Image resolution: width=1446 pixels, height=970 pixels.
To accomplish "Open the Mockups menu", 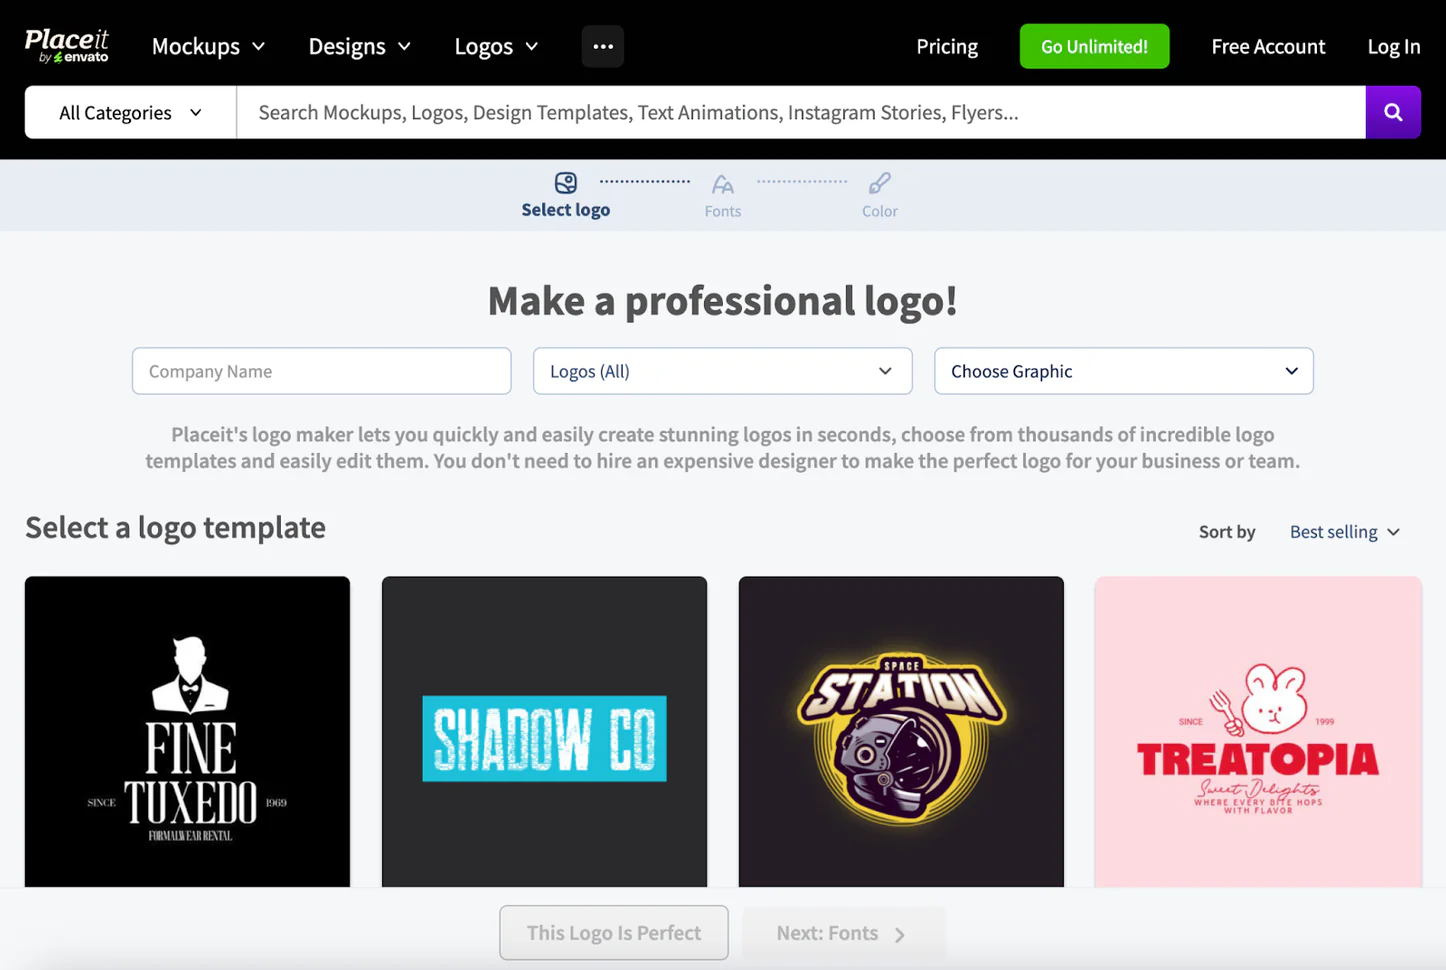I will [x=207, y=46].
